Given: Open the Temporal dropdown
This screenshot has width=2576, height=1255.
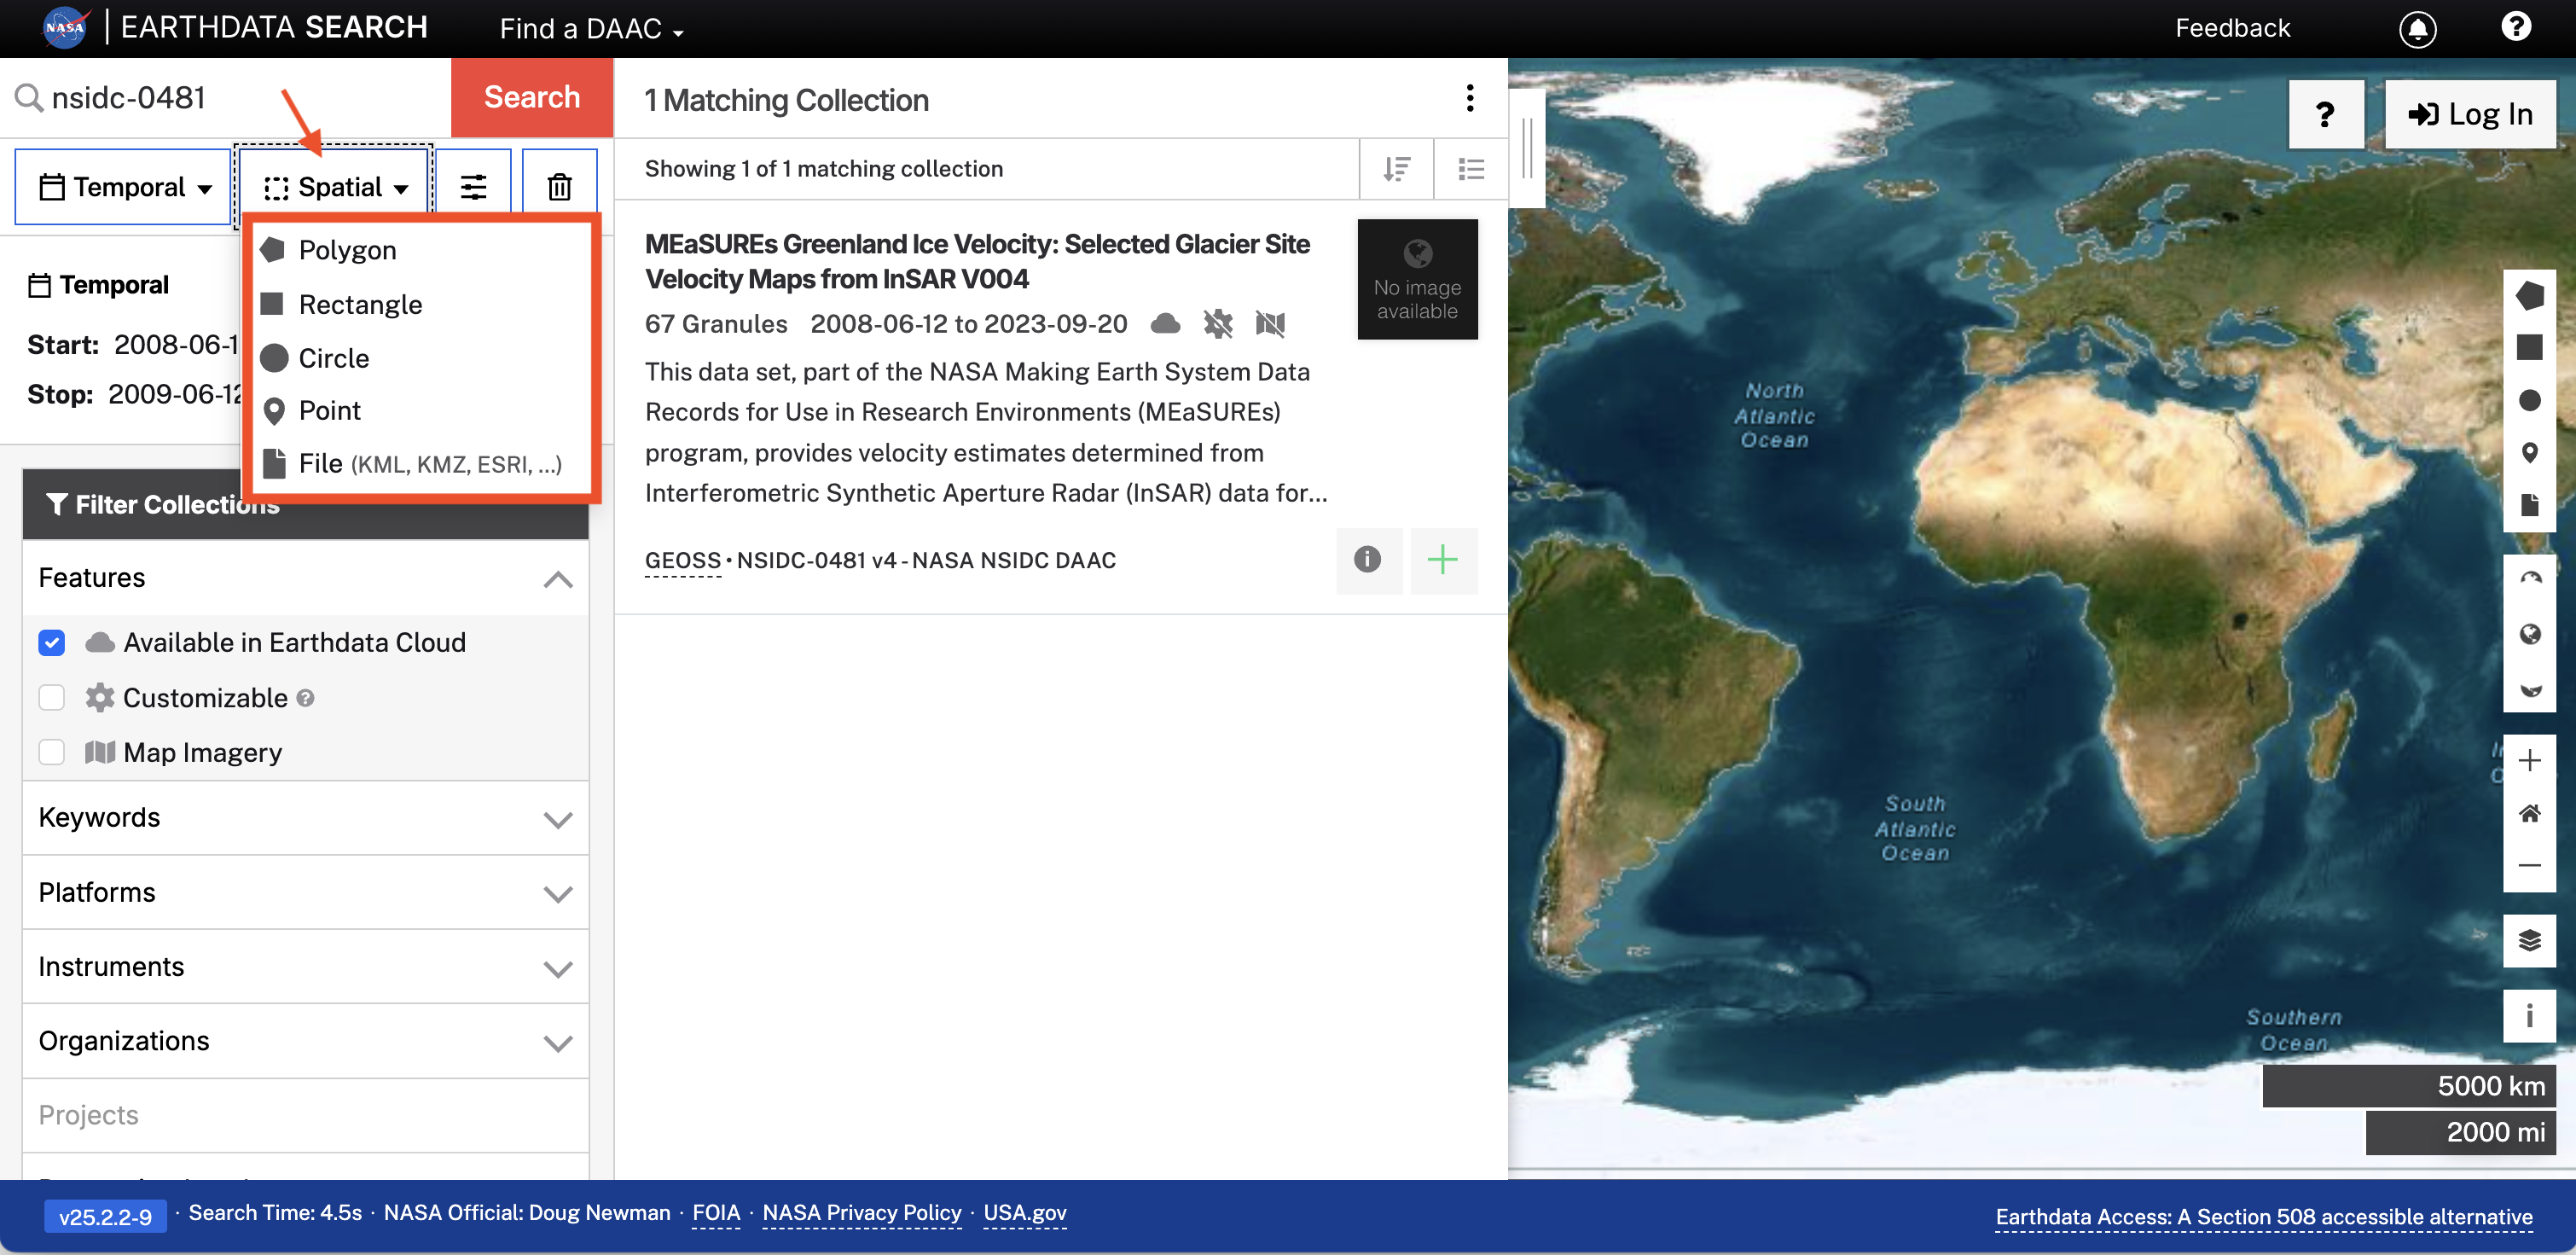Looking at the screenshot, I should (124, 187).
